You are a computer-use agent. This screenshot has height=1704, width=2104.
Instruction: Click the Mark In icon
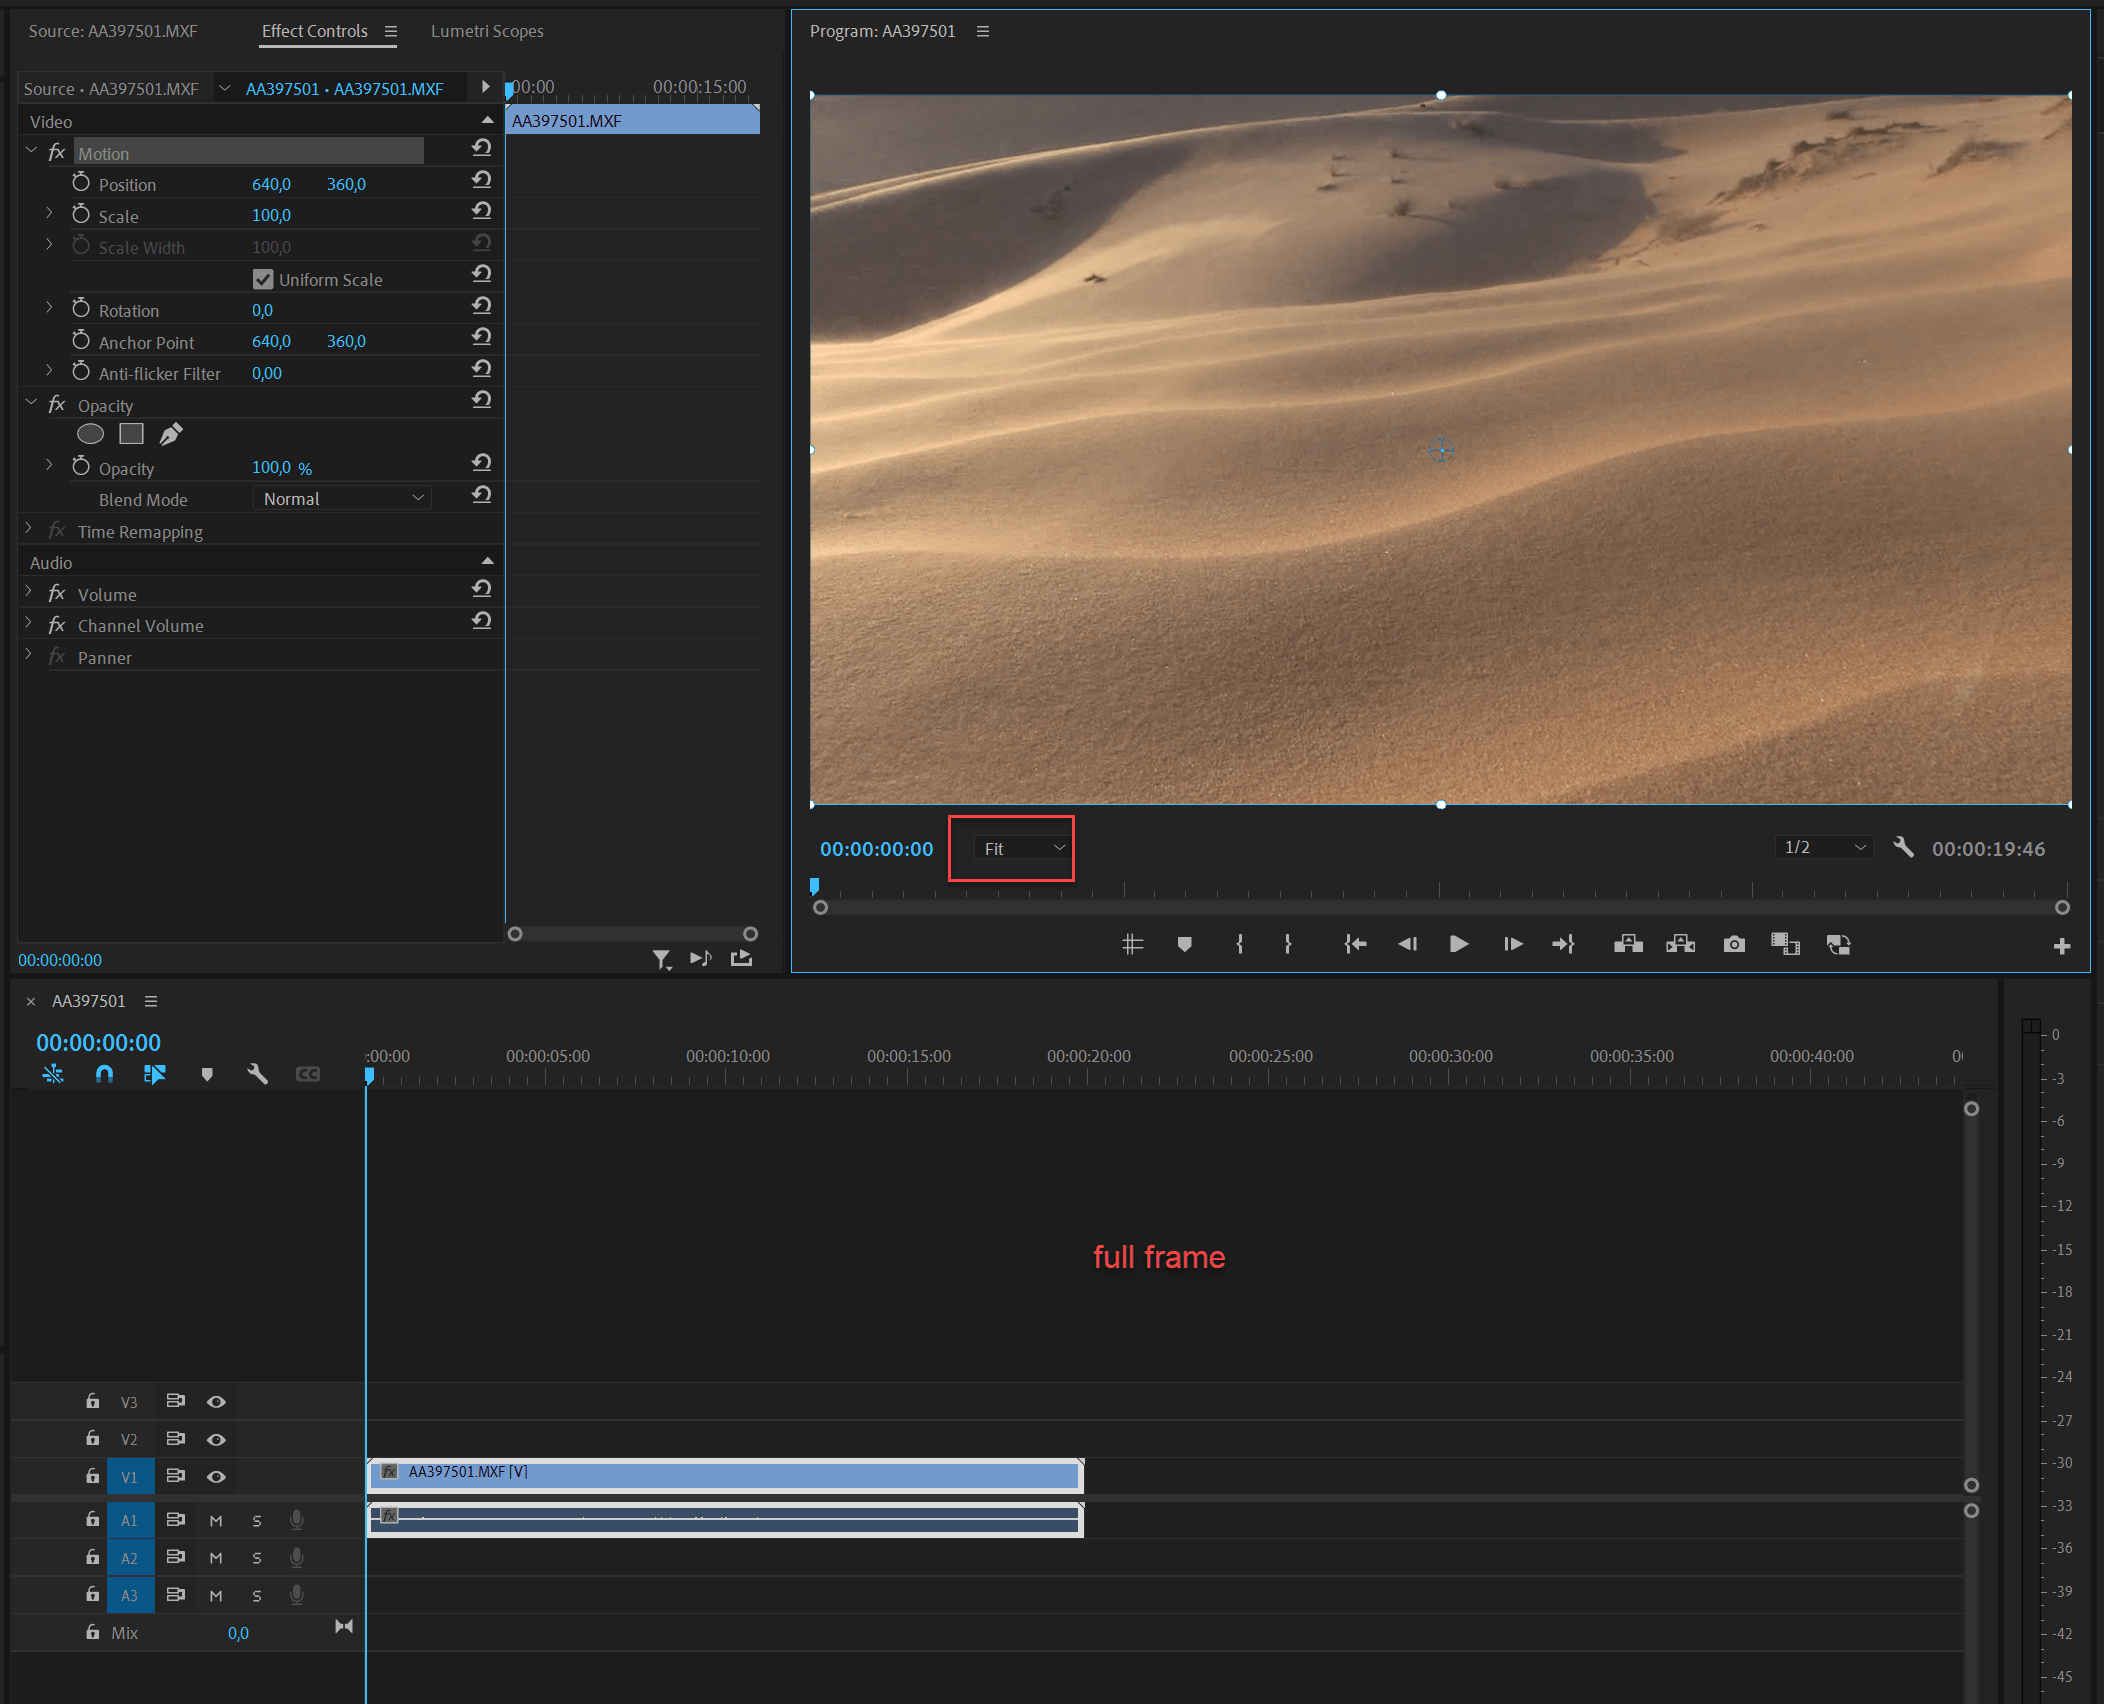point(1239,944)
